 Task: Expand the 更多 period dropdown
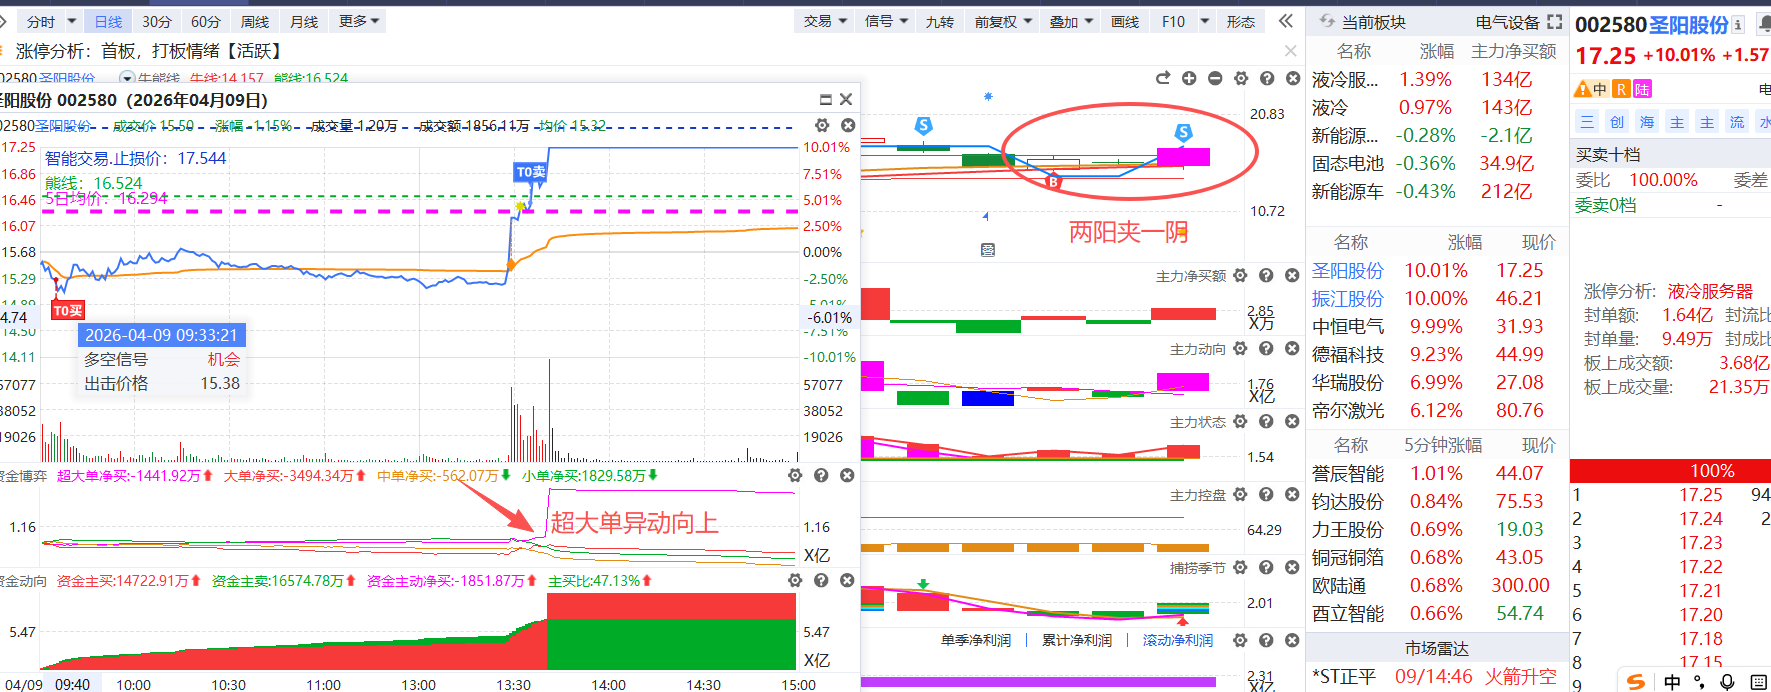pyautogui.click(x=359, y=21)
